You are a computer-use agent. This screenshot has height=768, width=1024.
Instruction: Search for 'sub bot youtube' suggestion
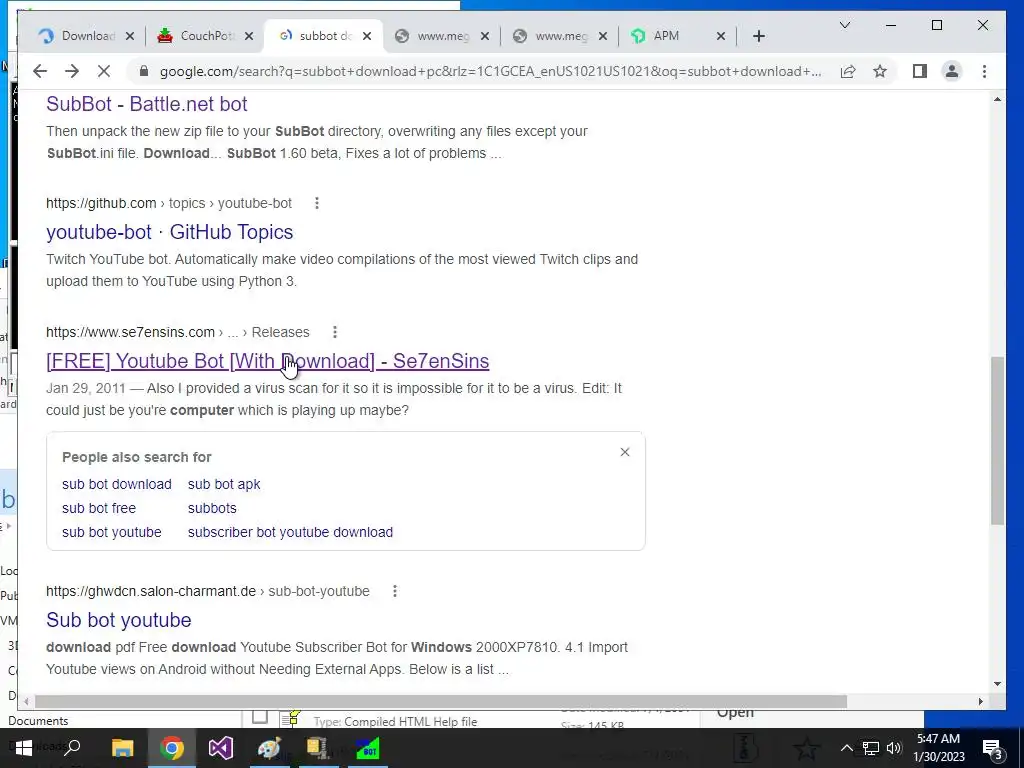(112, 532)
